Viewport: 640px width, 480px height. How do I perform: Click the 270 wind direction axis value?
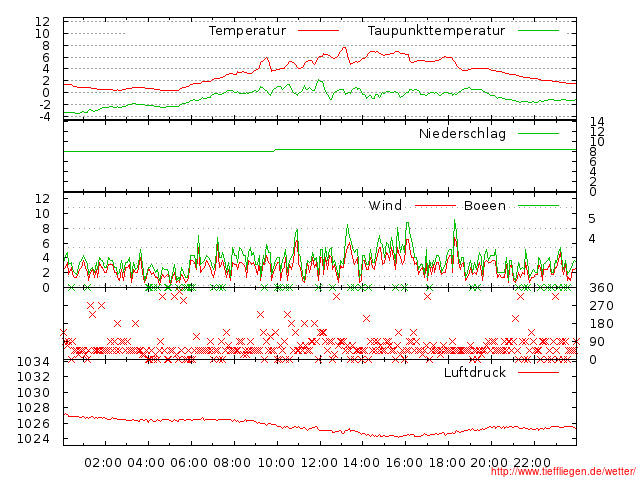point(601,306)
